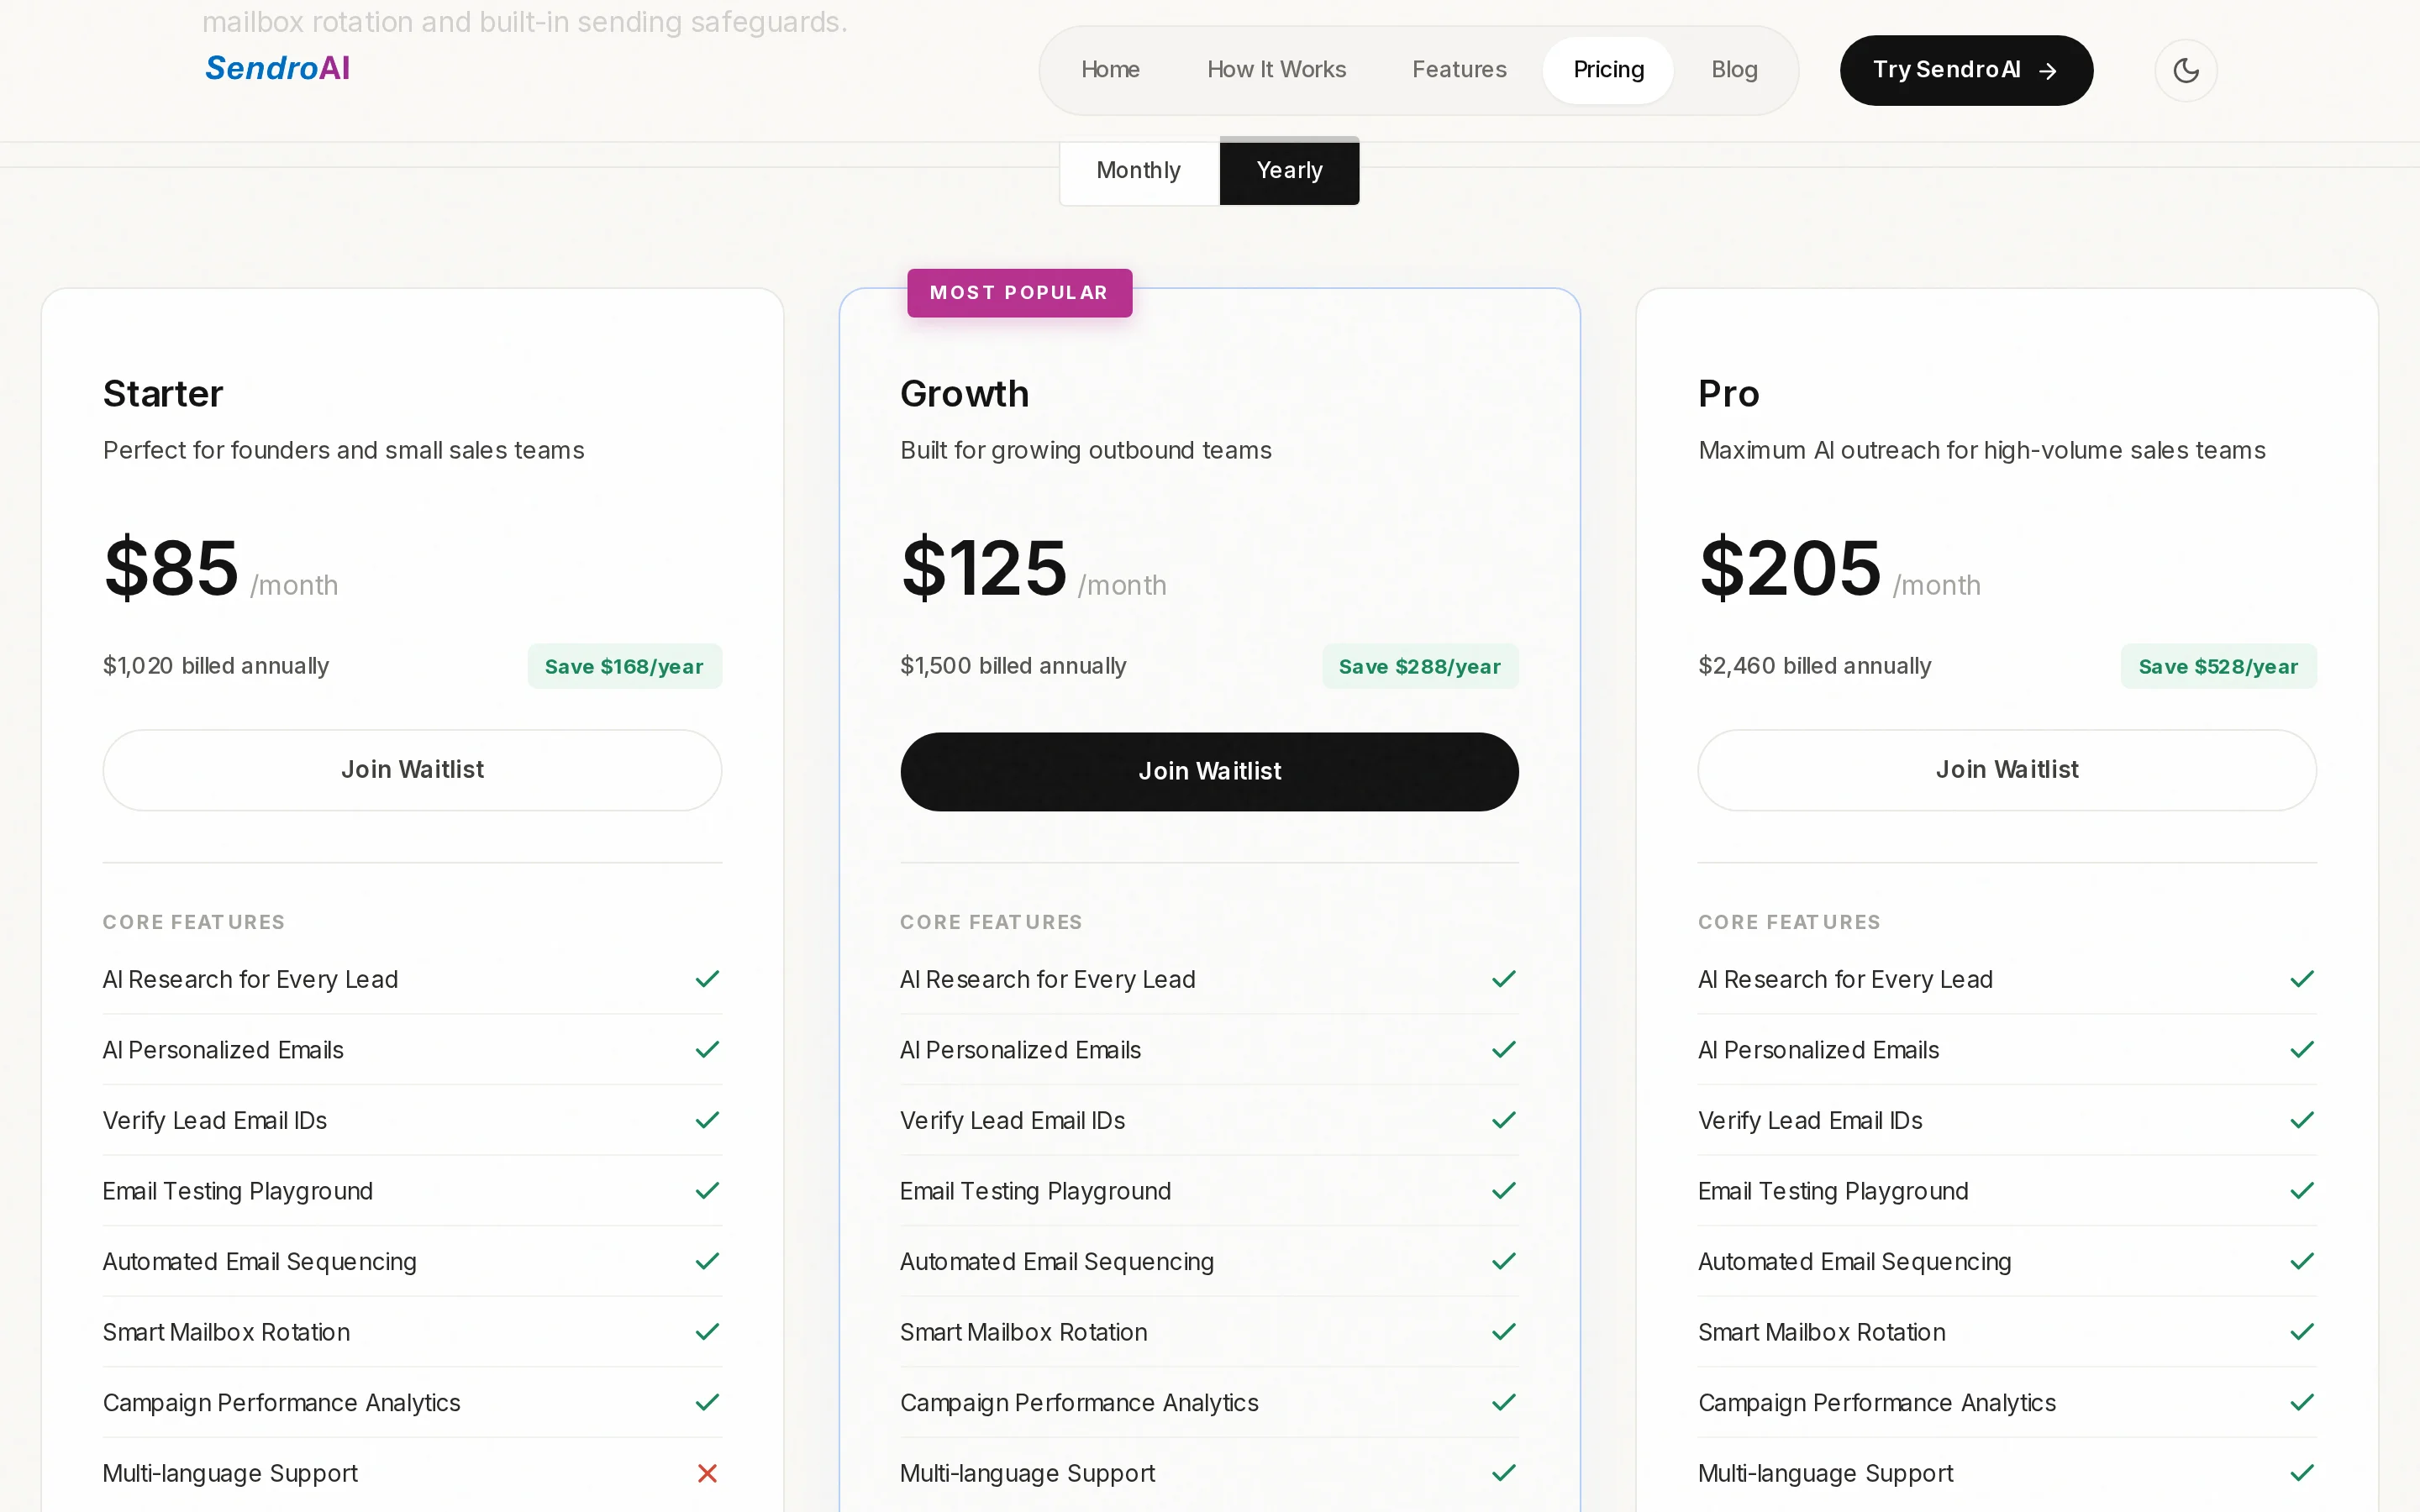Click Growth's checkmark for Campaign Performance Analytics
Screen dimensions: 2420x1512
[1504, 1403]
